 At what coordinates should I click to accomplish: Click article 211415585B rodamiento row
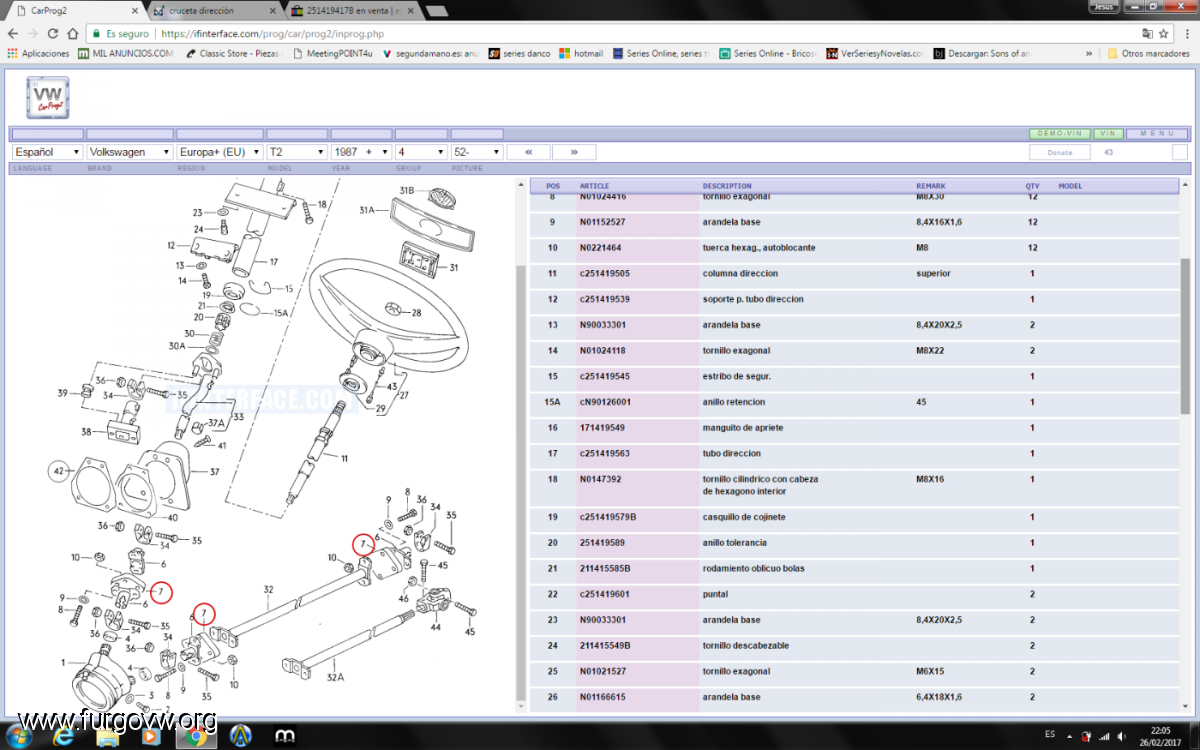pos(857,568)
